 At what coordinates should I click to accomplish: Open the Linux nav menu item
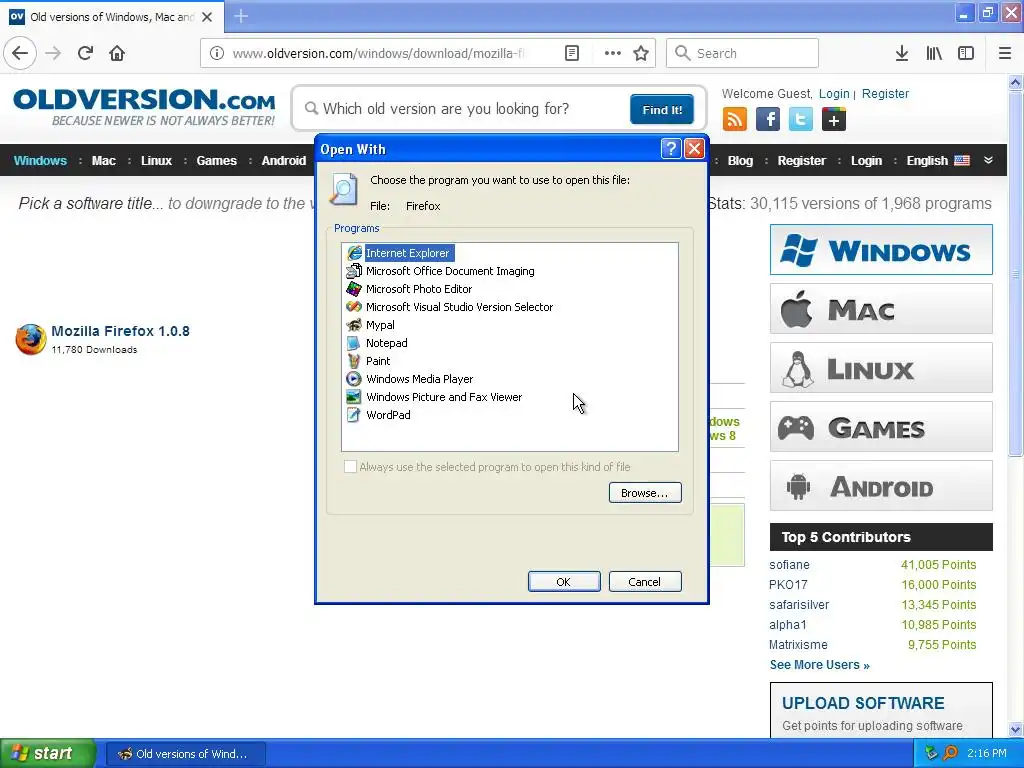[156, 161]
